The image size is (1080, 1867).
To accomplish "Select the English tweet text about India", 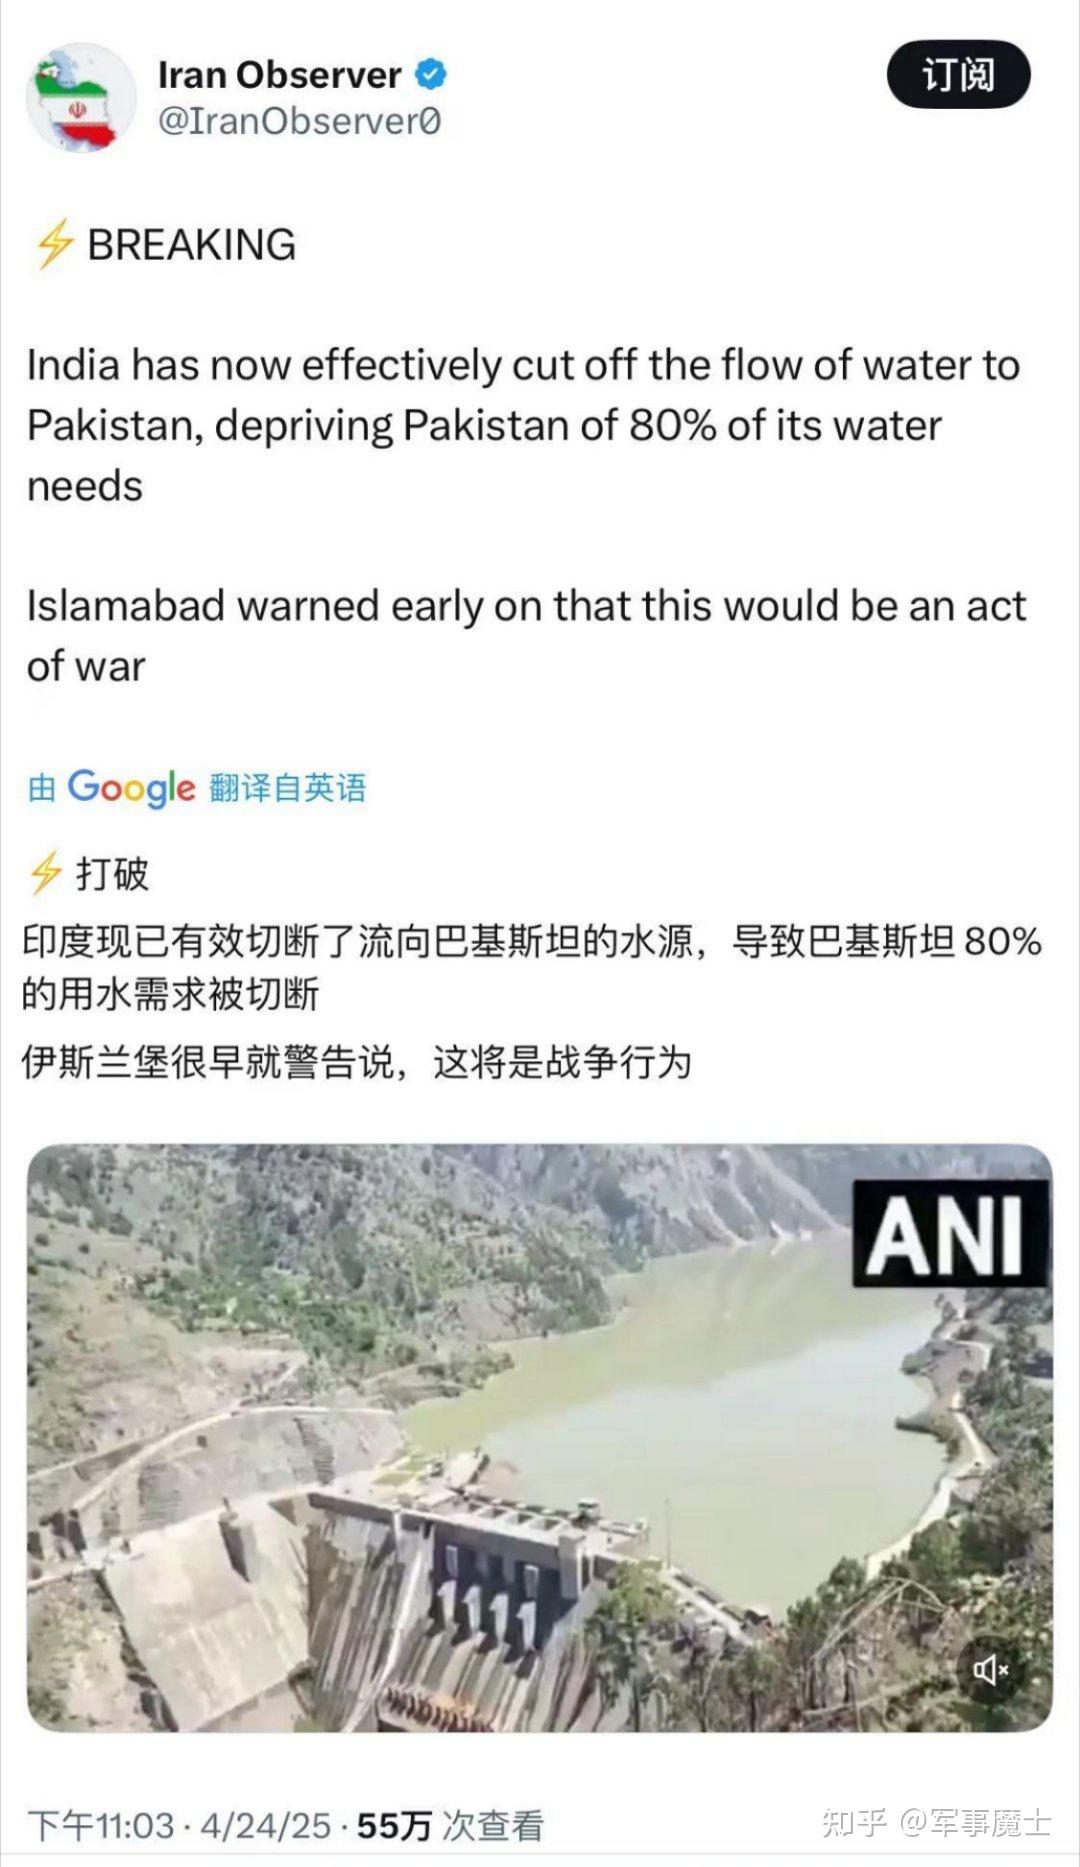I will click(x=523, y=425).
